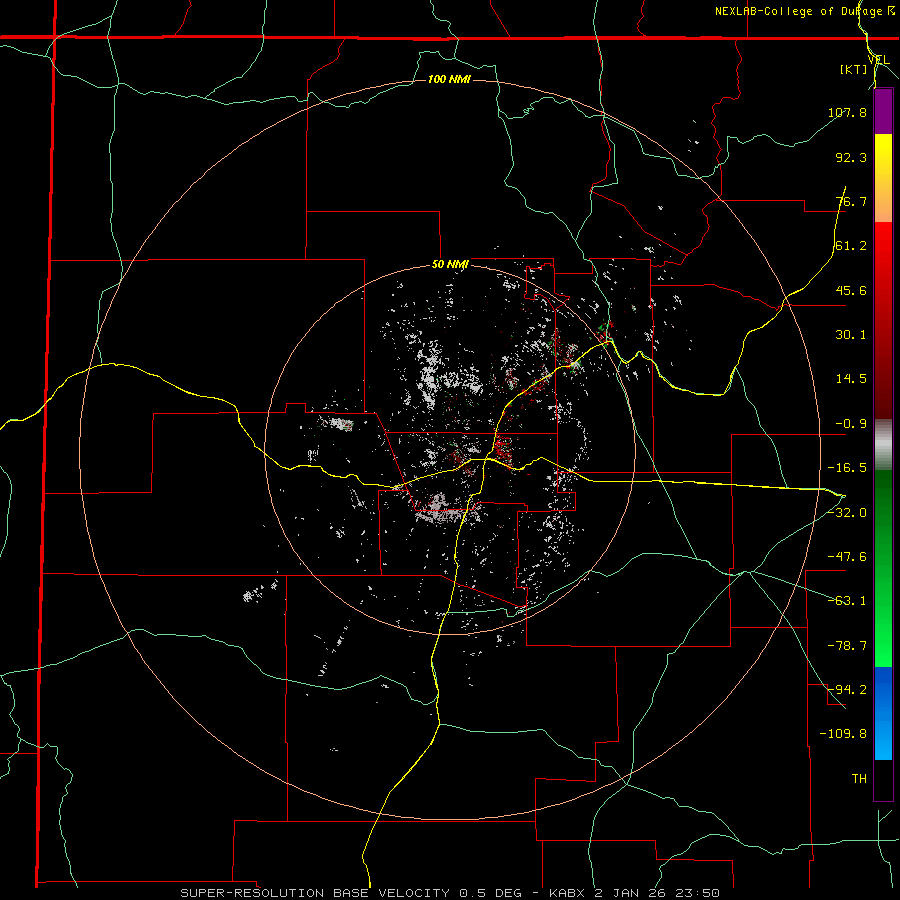Click the 30.1 legend value

pos(851,335)
